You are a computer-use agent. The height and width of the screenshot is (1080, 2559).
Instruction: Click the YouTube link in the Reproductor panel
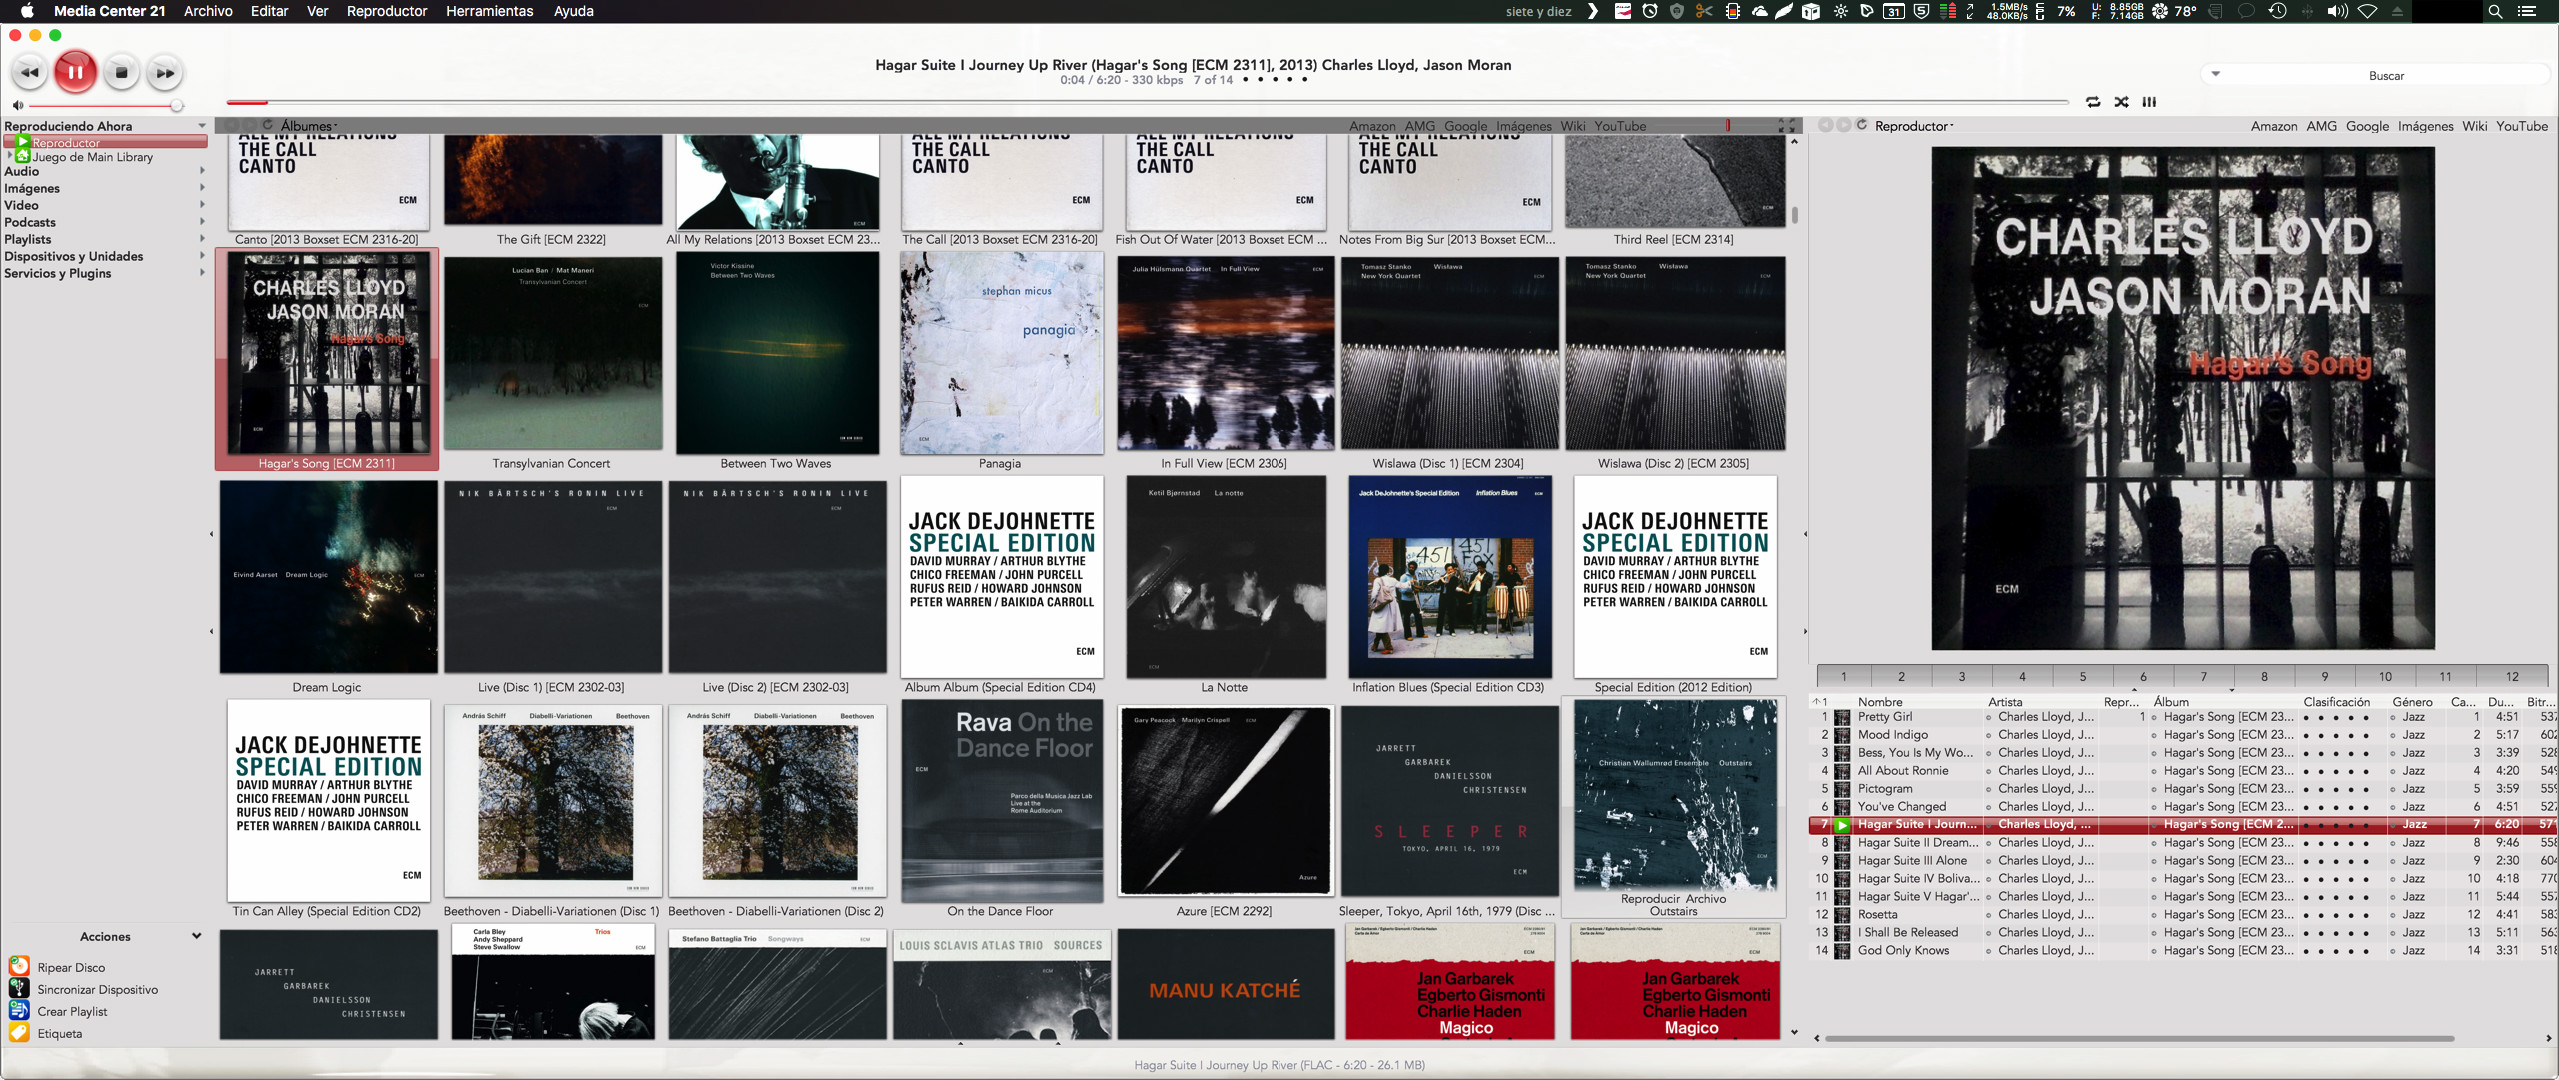(x=2521, y=126)
